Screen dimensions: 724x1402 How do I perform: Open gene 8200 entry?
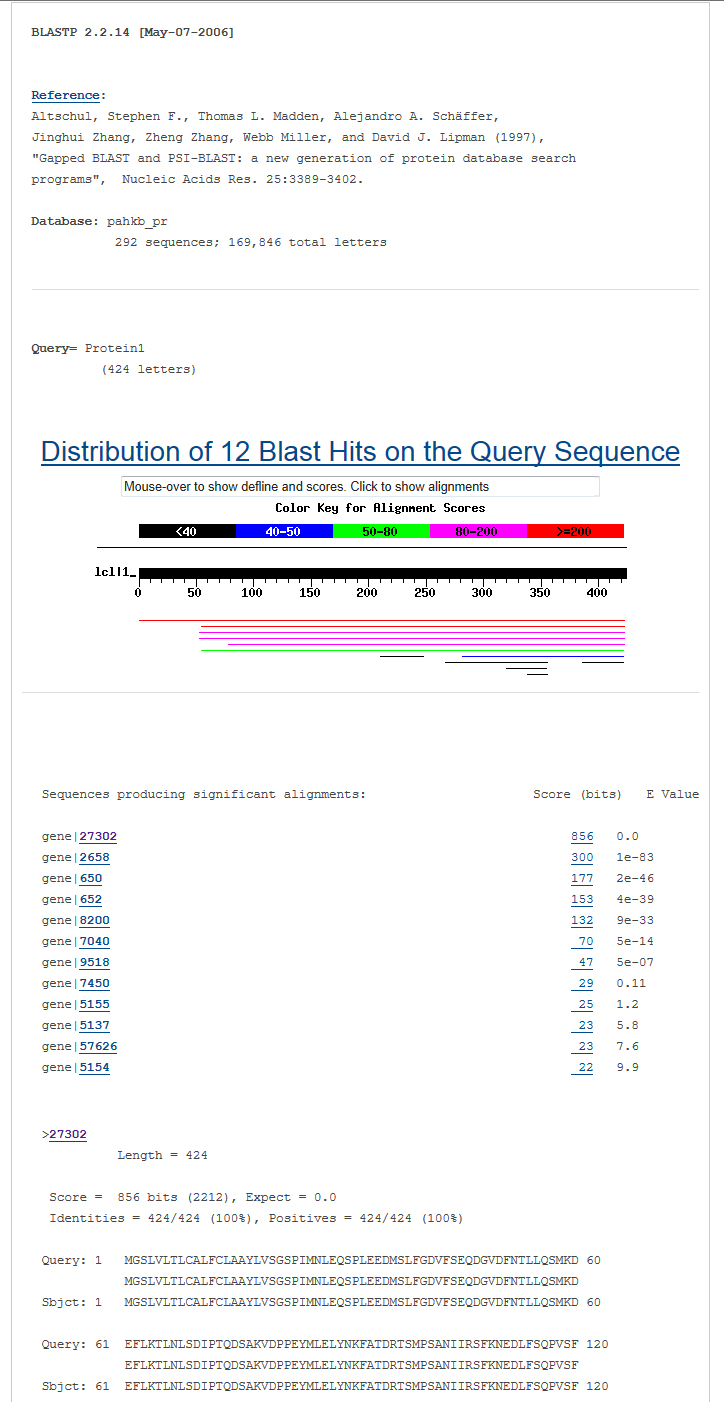point(95,921)
